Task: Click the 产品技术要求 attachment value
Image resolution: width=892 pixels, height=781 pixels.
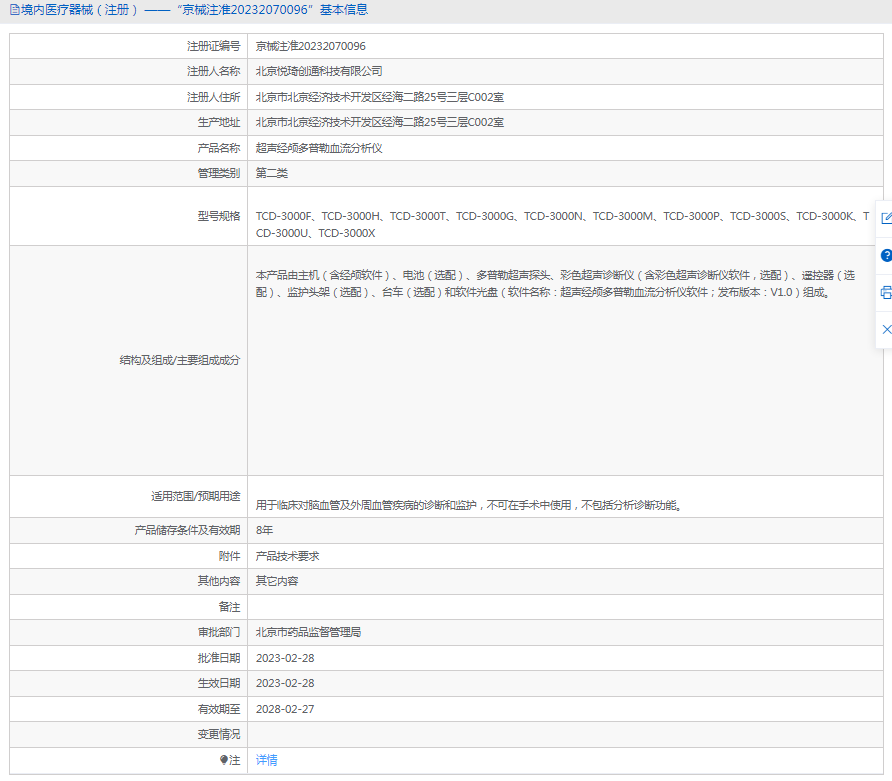Action: click(287, 556)
